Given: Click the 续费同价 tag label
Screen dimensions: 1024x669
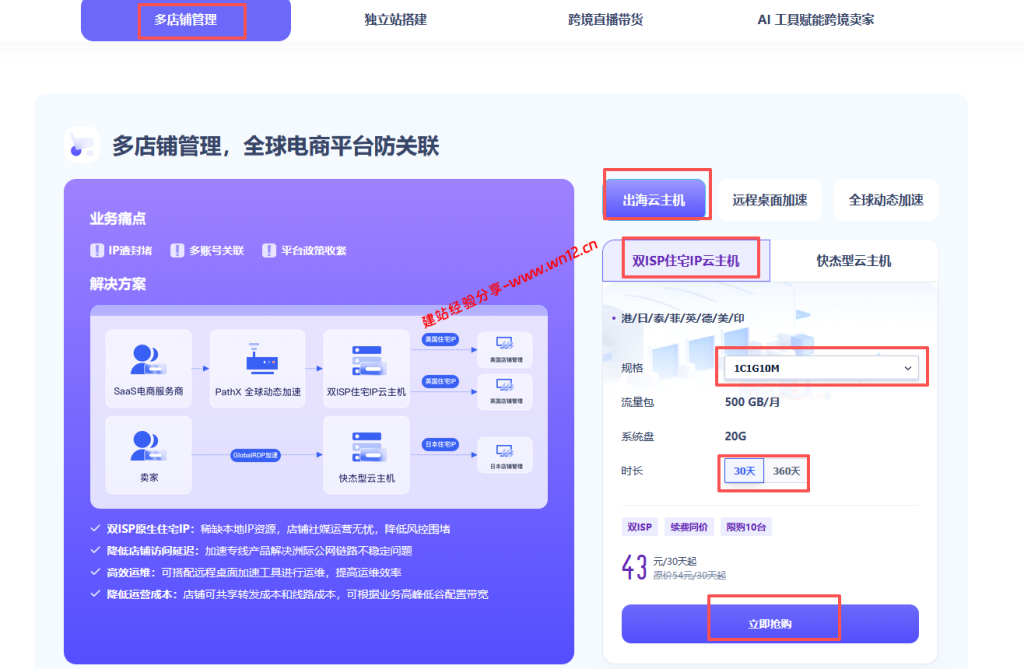Looking at the screenshot, I should tap(689, 527).
